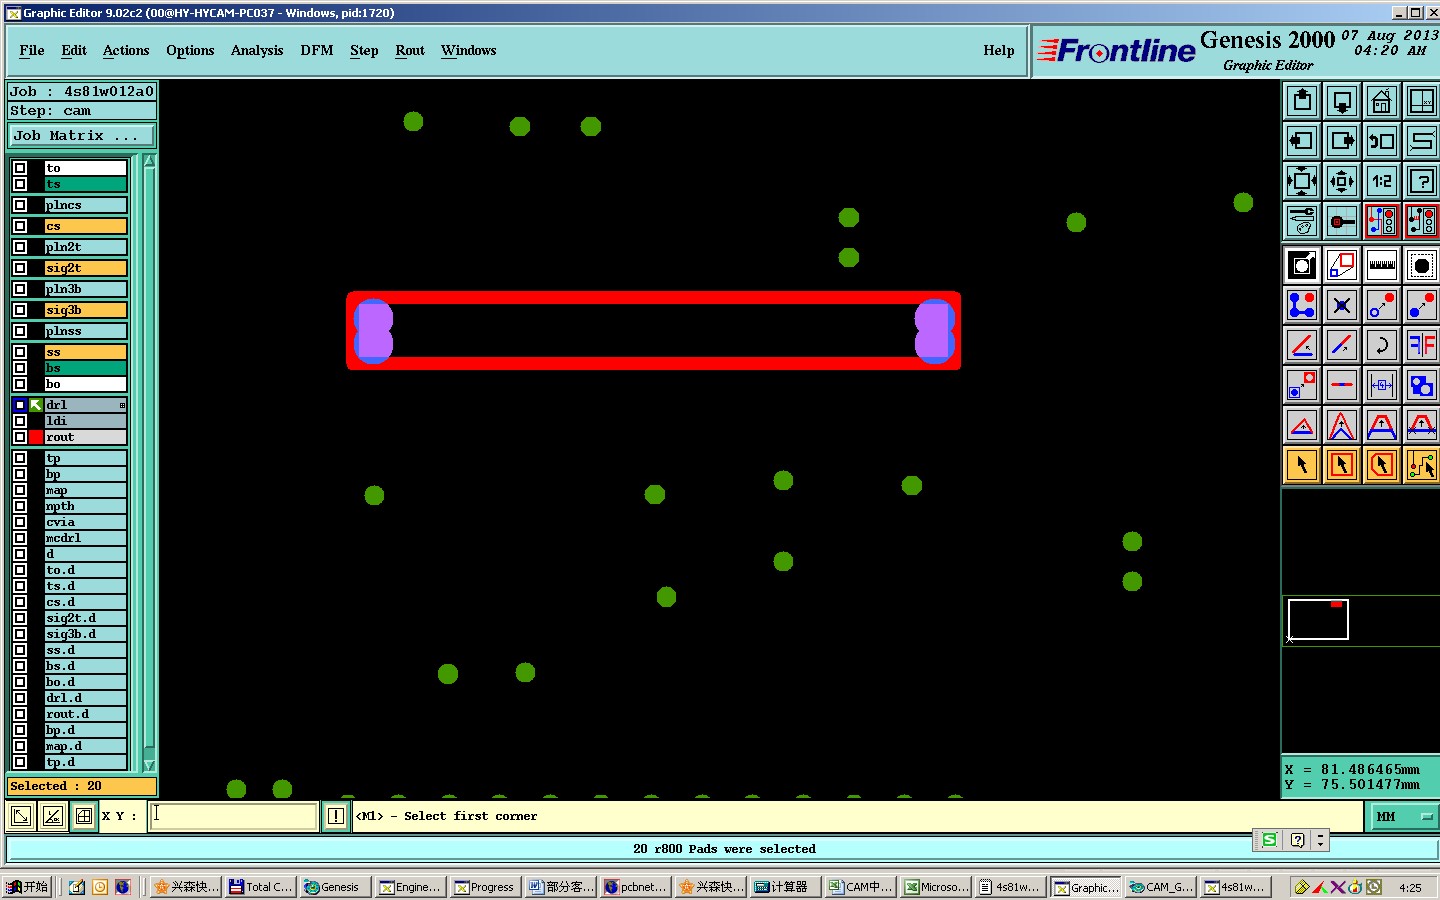
Task: Click the home view icon
Action: pos(1382,101)
